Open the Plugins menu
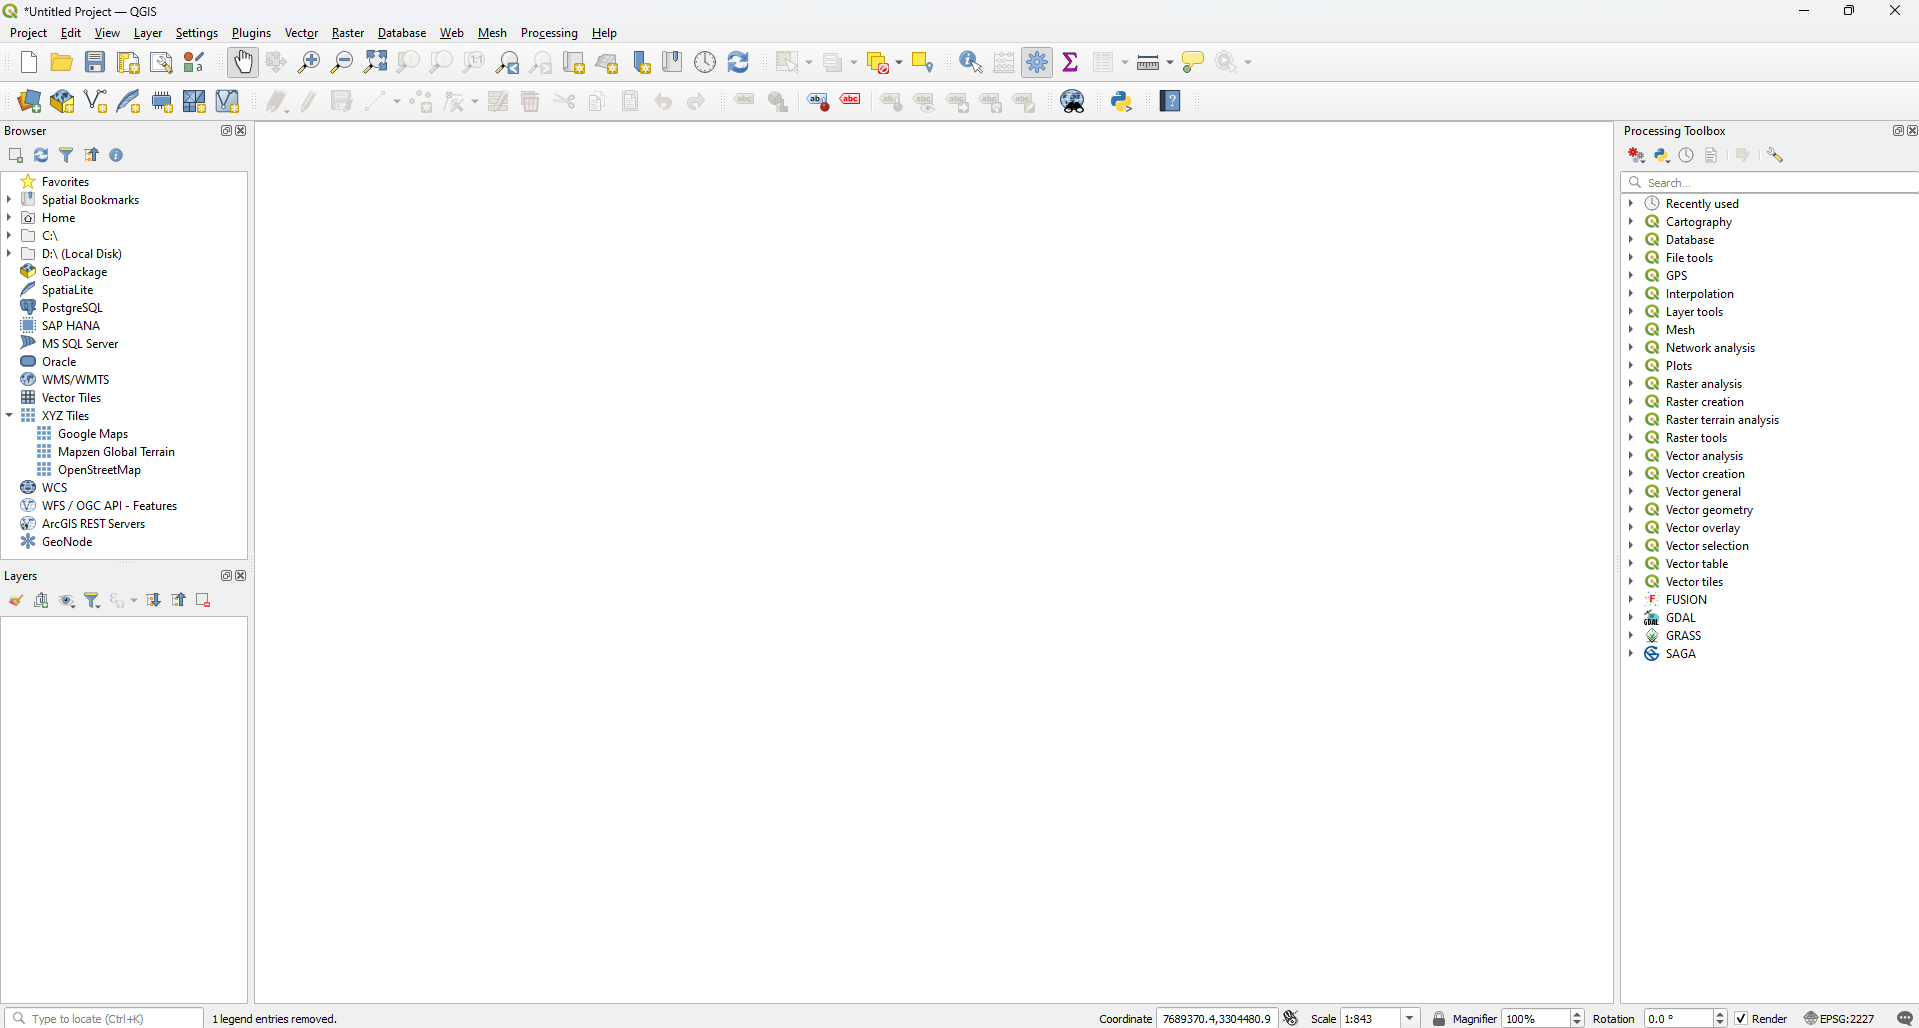This screenshot has width=1919, height=1028. pyautogui.click(x=251, y=33)
